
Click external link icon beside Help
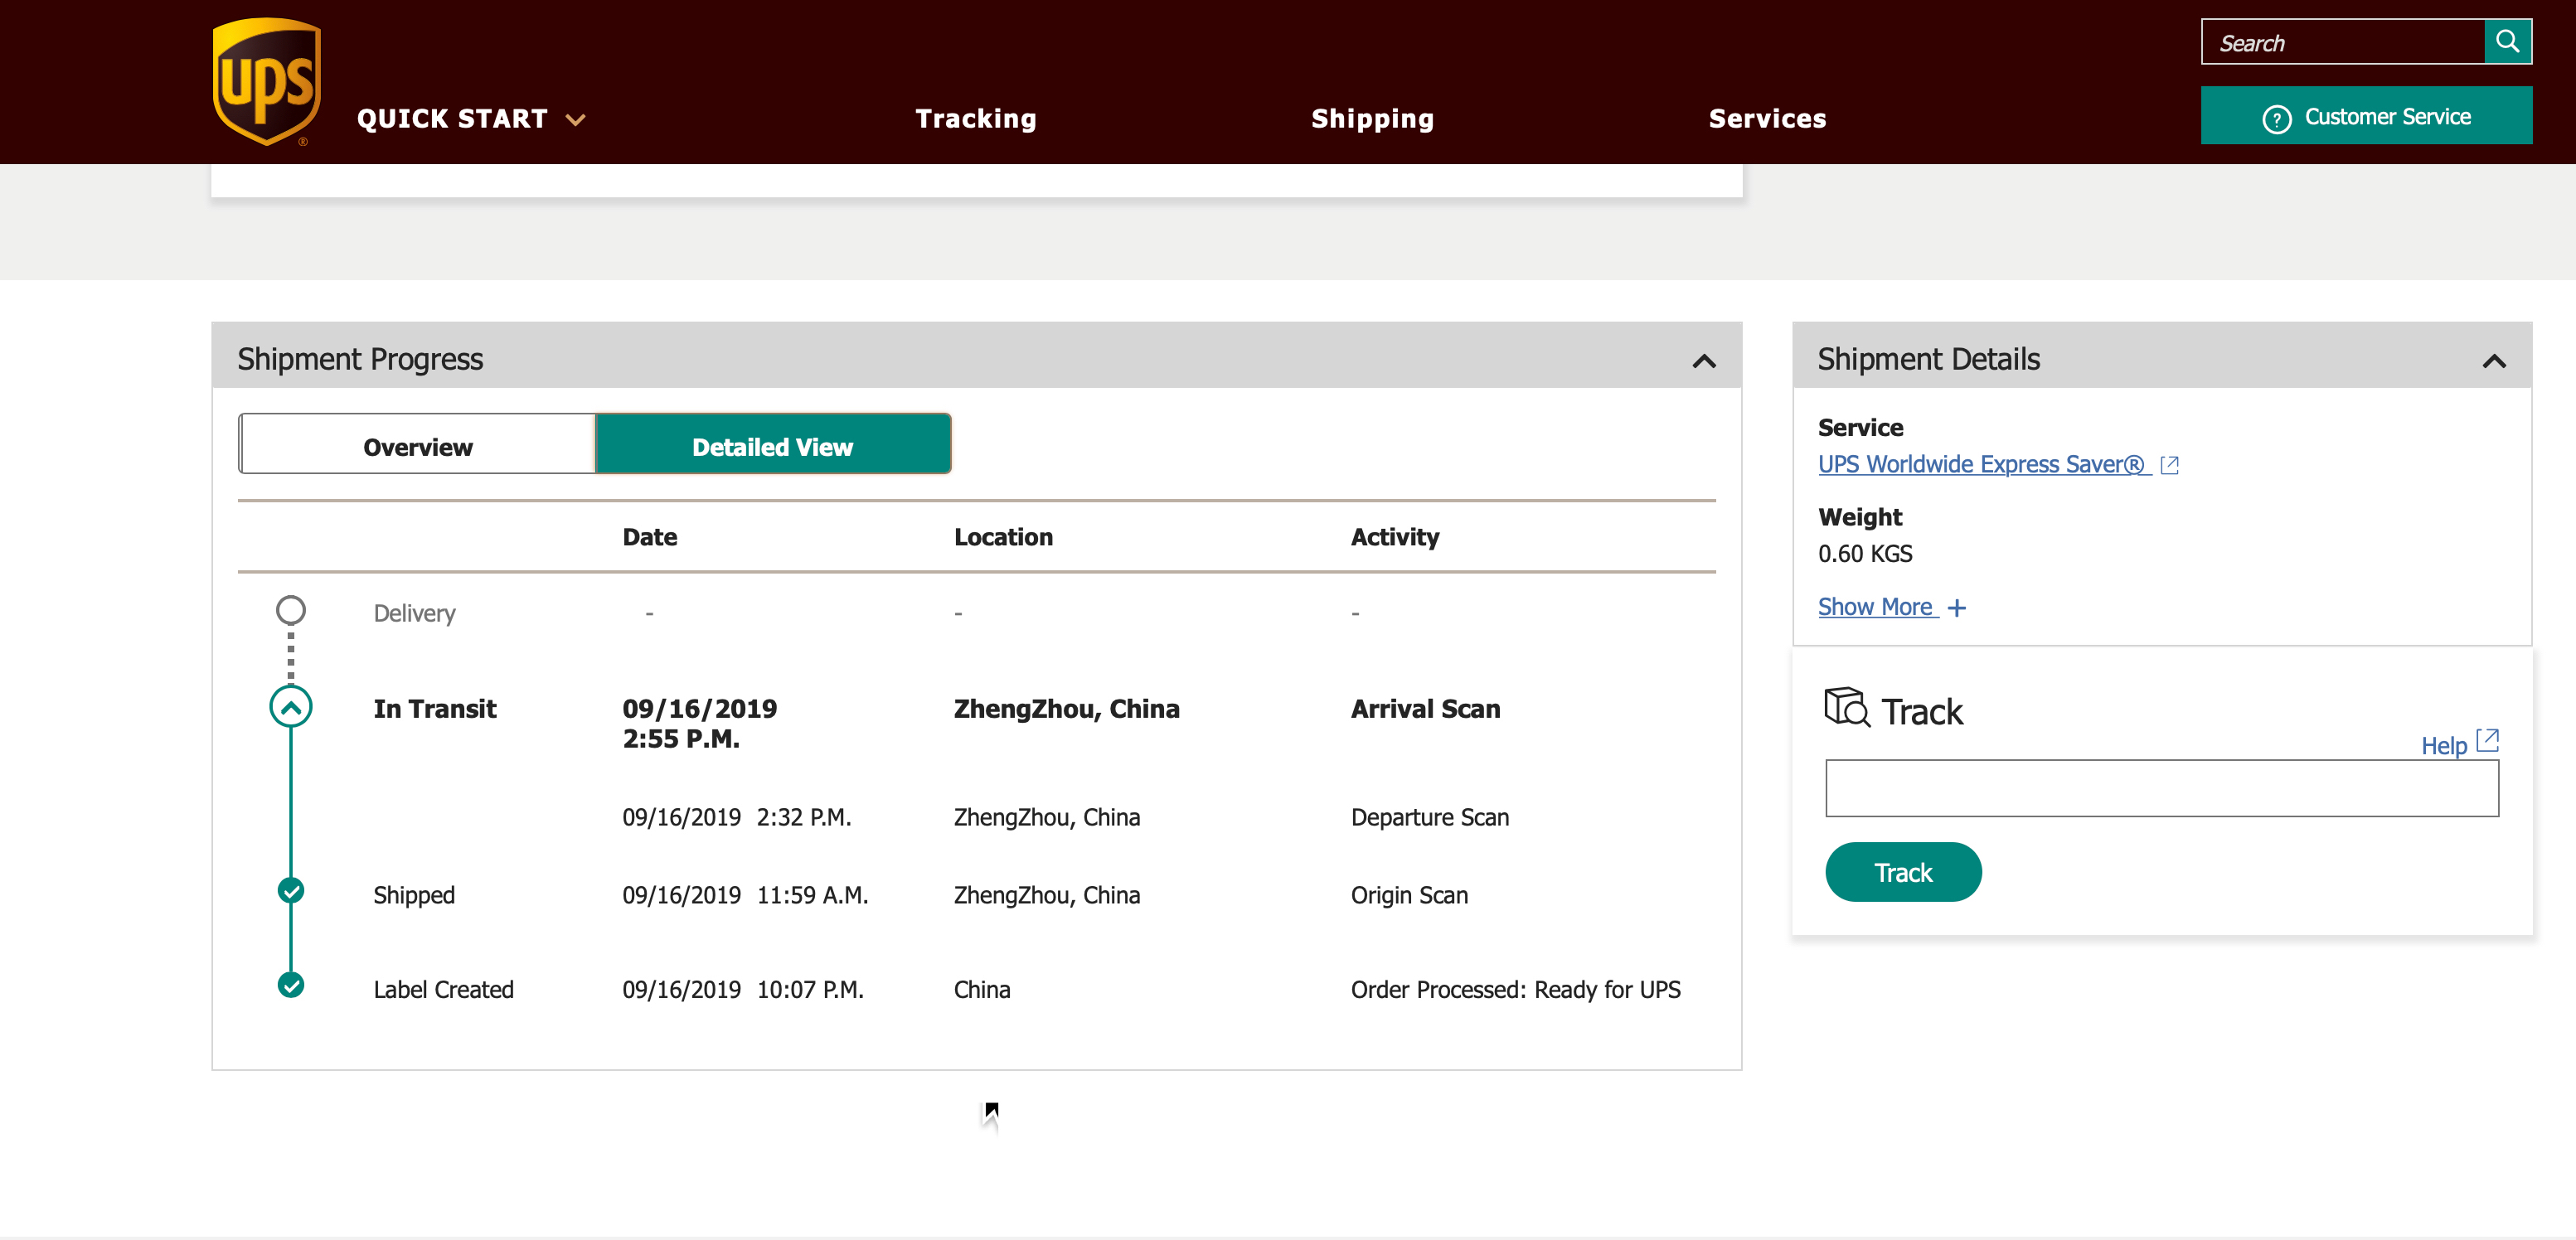[2487, 741]
